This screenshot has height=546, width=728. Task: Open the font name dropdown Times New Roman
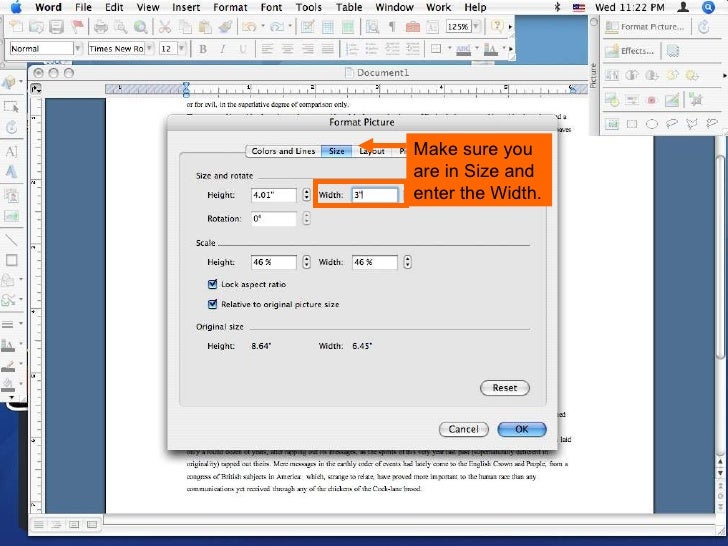[x=149, y=48]
